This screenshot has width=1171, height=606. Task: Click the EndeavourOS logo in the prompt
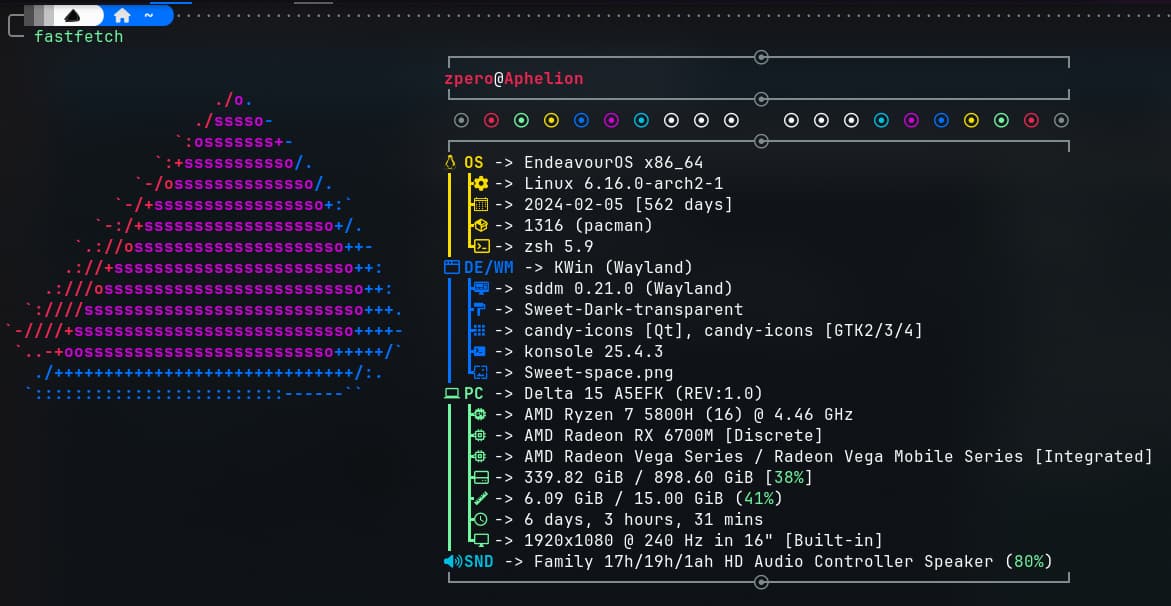[x=73, y=16]
